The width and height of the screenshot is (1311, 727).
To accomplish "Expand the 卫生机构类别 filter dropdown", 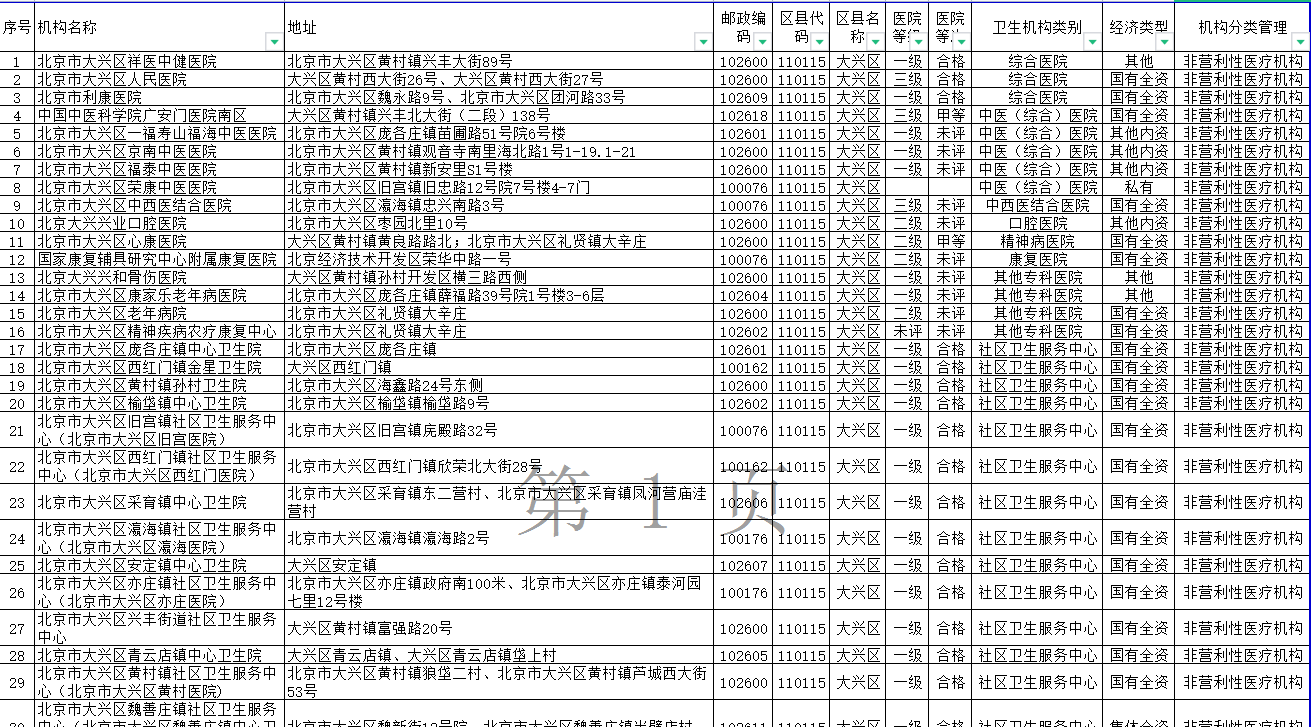I will point(1093,42).
